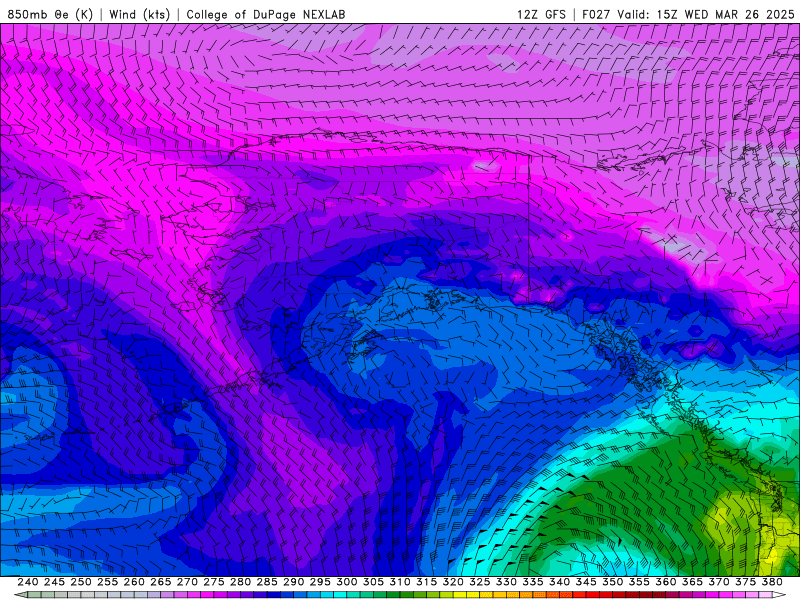Click the 290 color scale label

pyautogui.click(x=293, y=582)
